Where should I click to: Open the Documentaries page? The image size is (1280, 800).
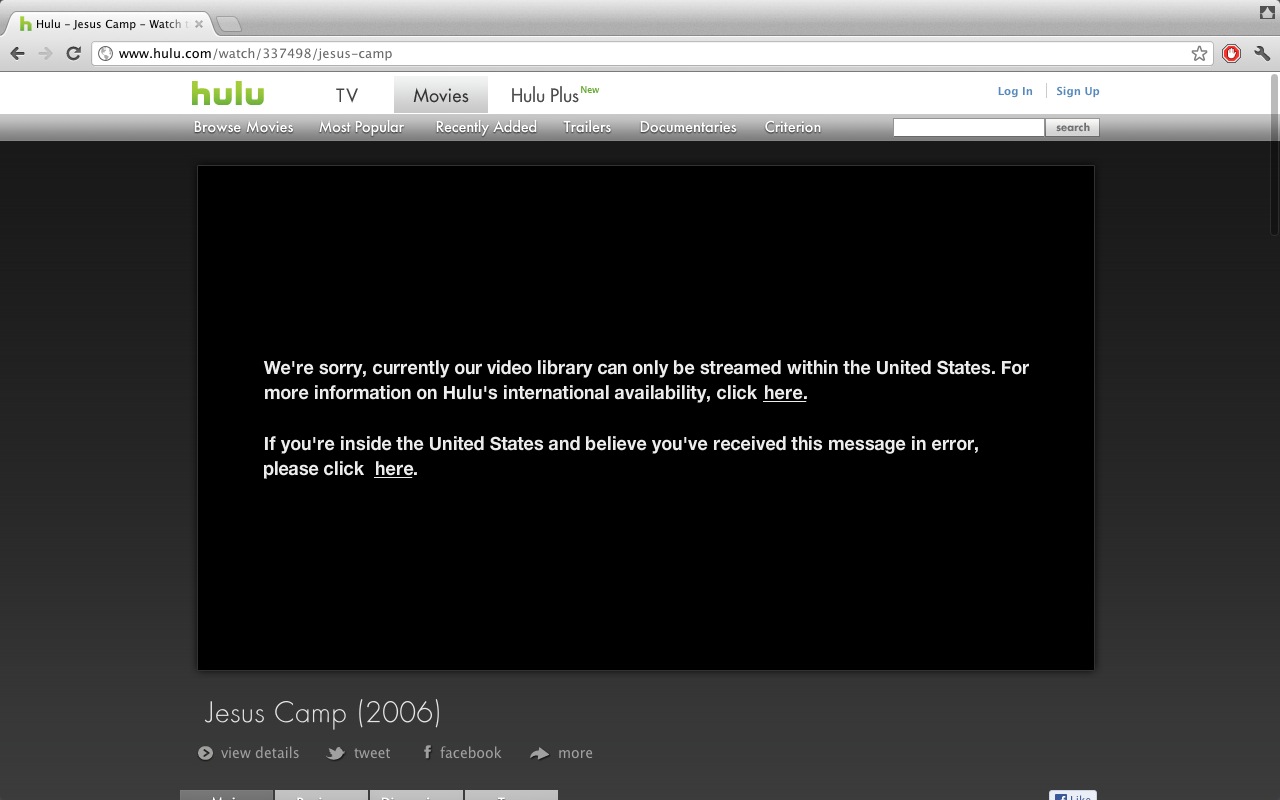[x=688, y=127]
